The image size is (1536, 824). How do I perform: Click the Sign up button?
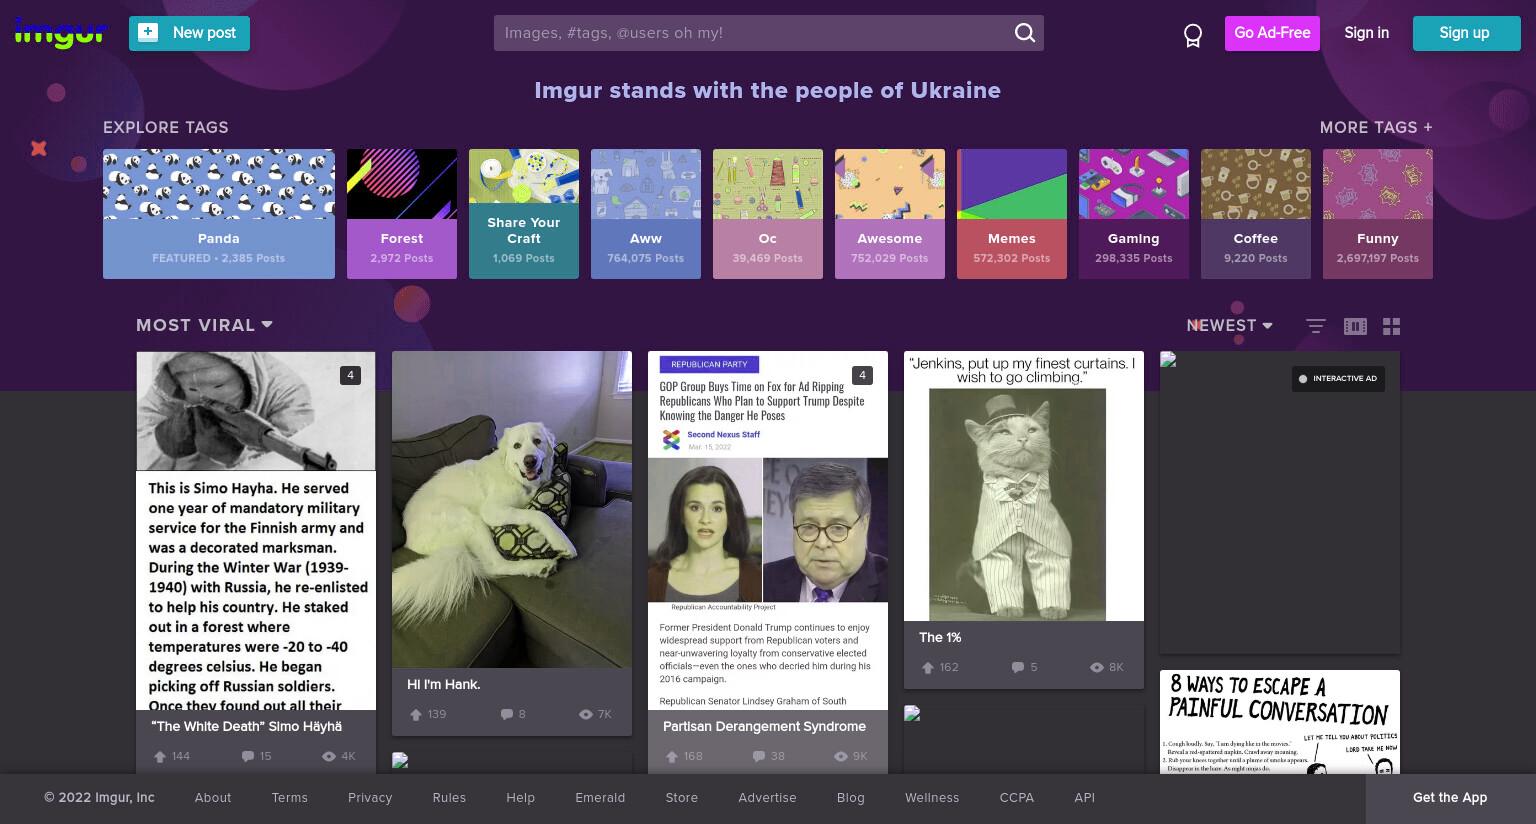[x=1464, y=33]
